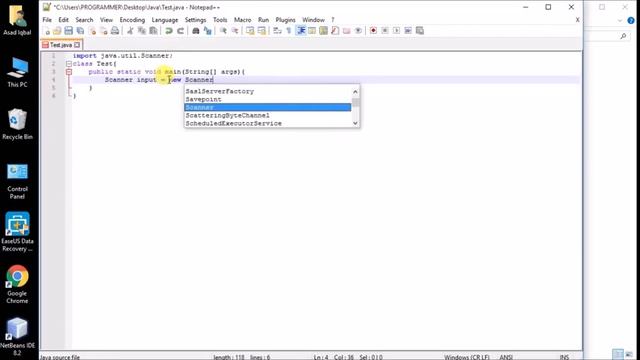Redo the edit via toolbar arrow

click(180, 31)
